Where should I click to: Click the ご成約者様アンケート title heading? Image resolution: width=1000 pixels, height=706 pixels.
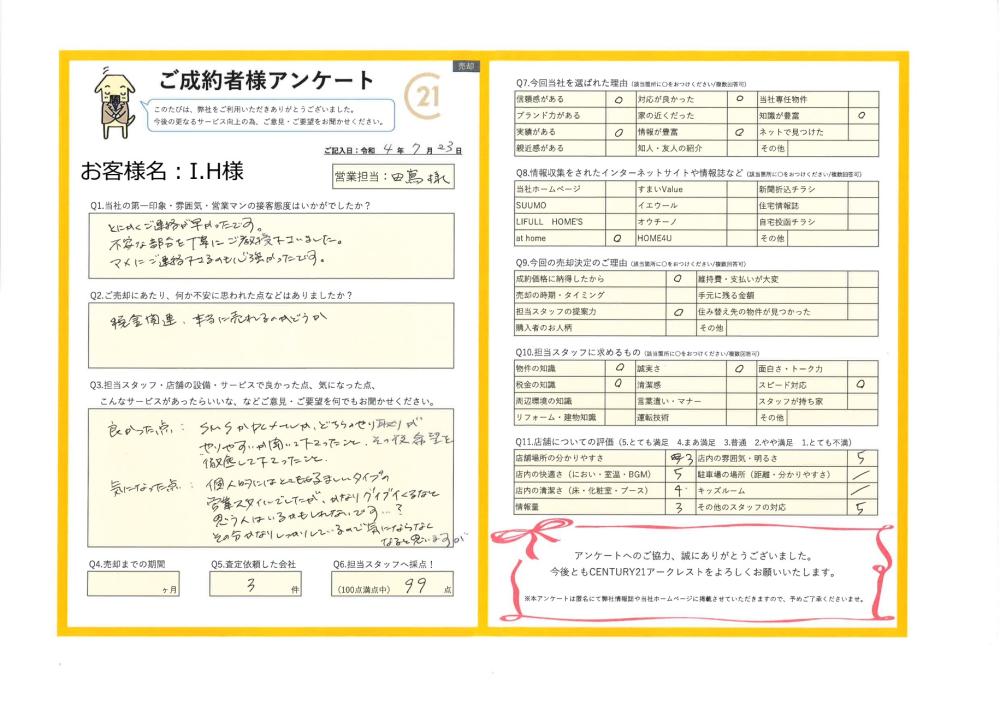tap(266, 80)
